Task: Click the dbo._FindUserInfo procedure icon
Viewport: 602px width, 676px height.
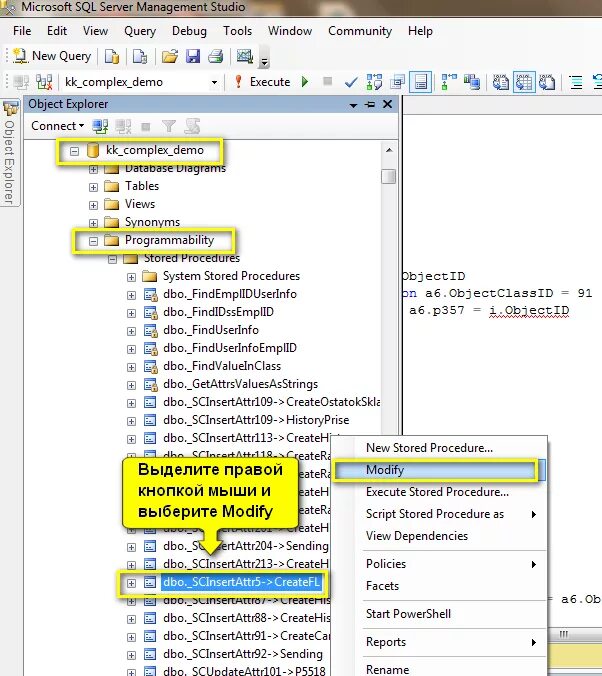Action: [x=150, y=331]
